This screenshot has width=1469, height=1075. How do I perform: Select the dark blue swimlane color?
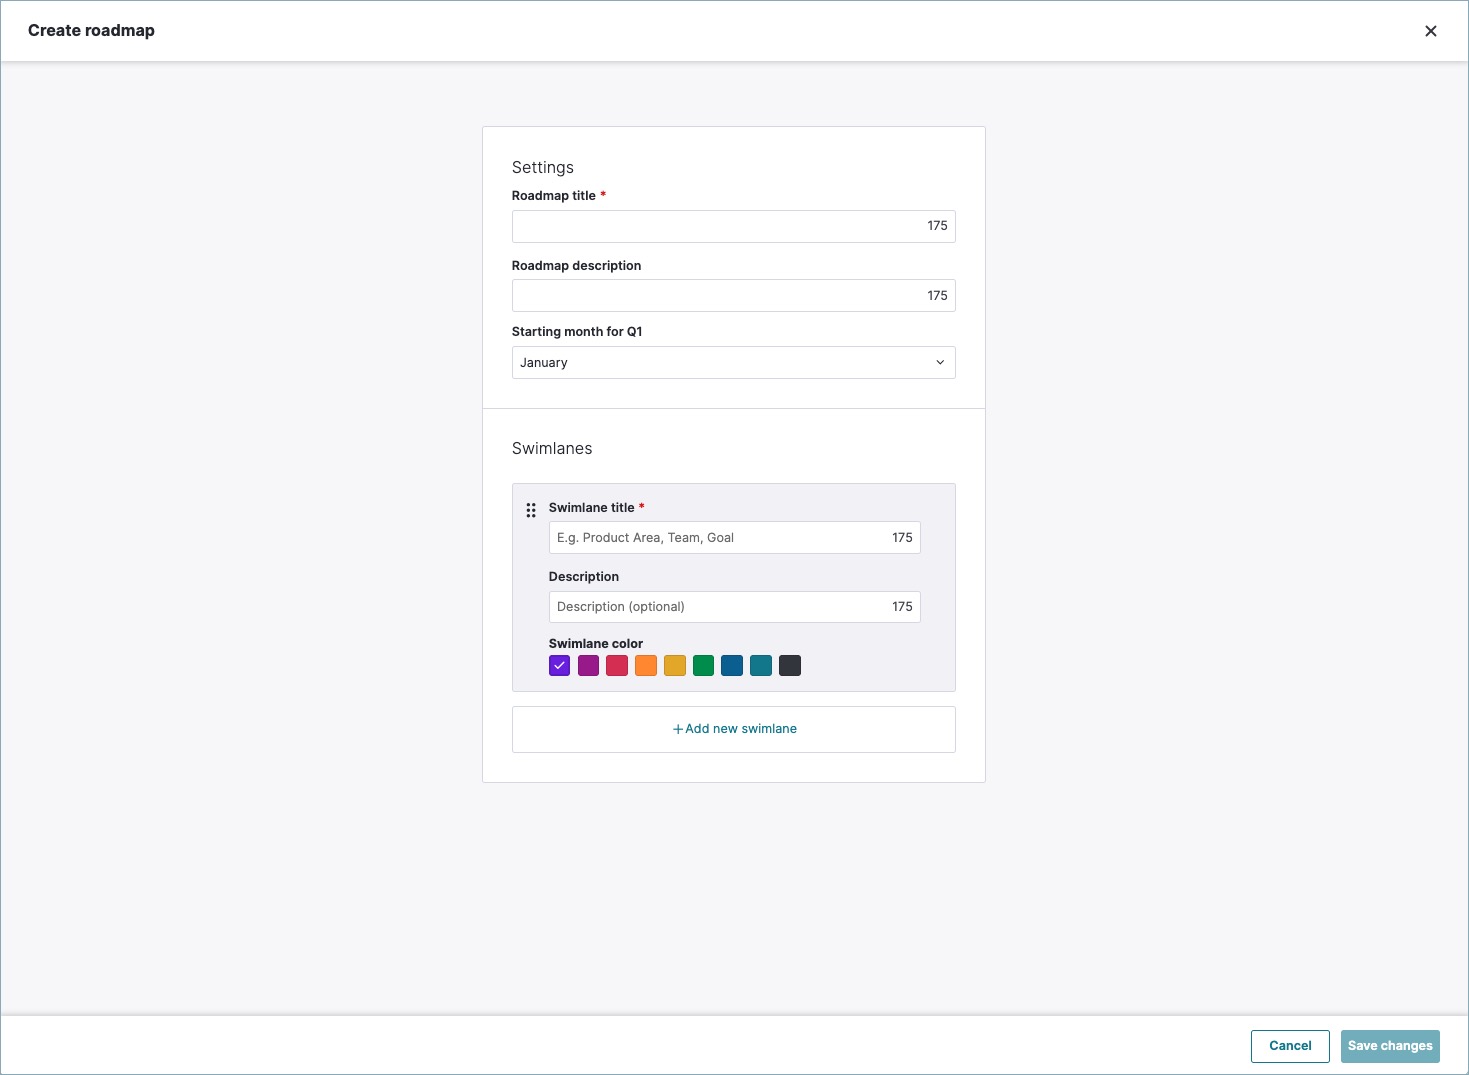pyautogui.click(x=732, y=666)
